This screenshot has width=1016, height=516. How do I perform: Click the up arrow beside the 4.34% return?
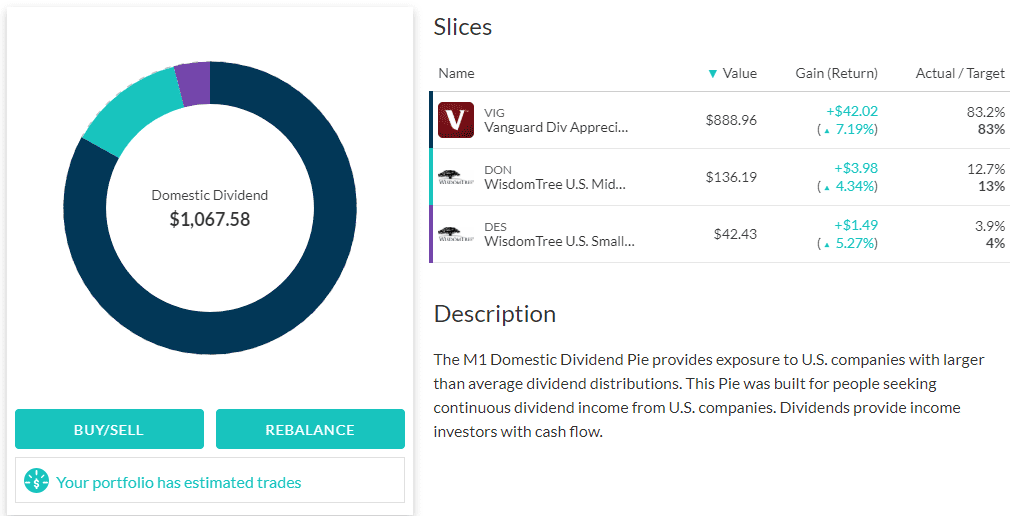827,187
